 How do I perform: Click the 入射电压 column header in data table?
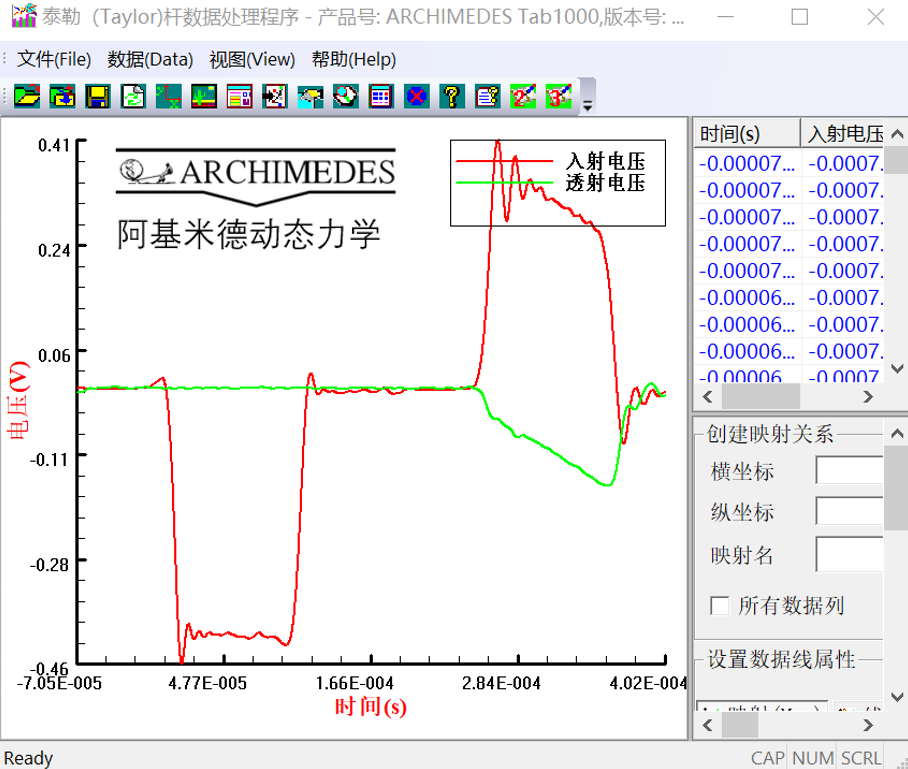[x=843, y=134]
